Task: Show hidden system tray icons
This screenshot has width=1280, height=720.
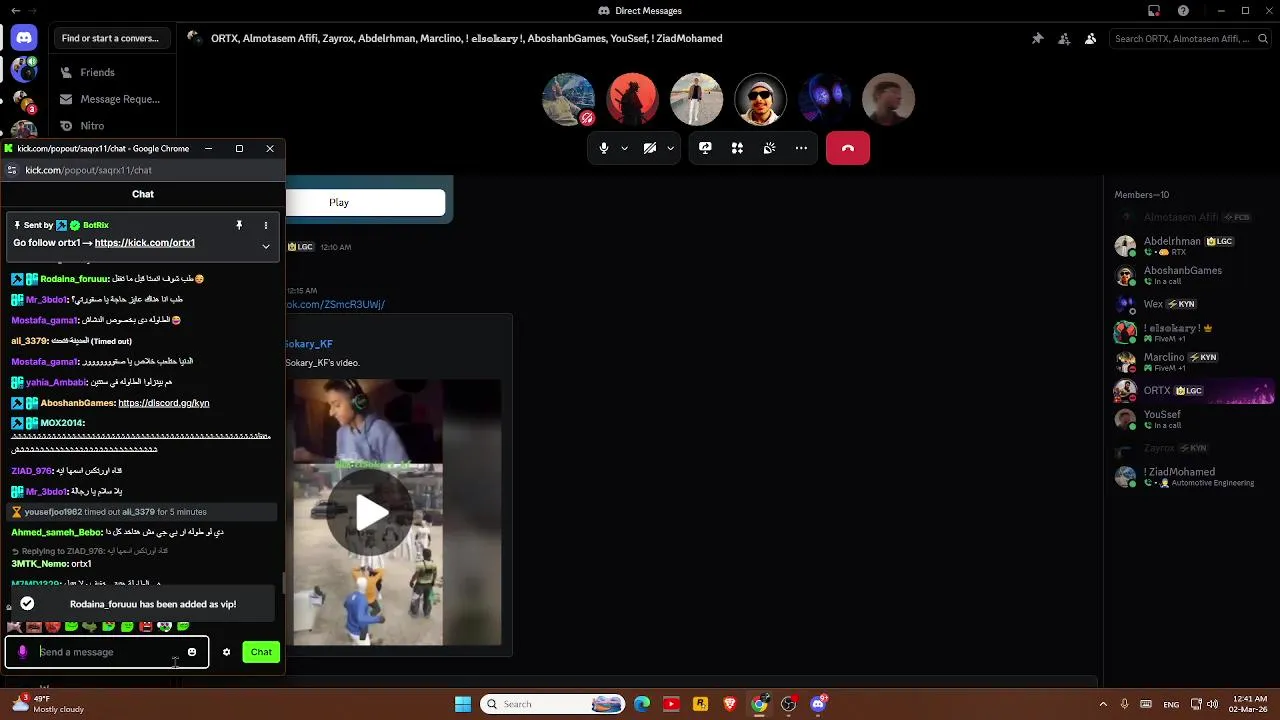Action: pyautogui.click(x=1103, y=704)
